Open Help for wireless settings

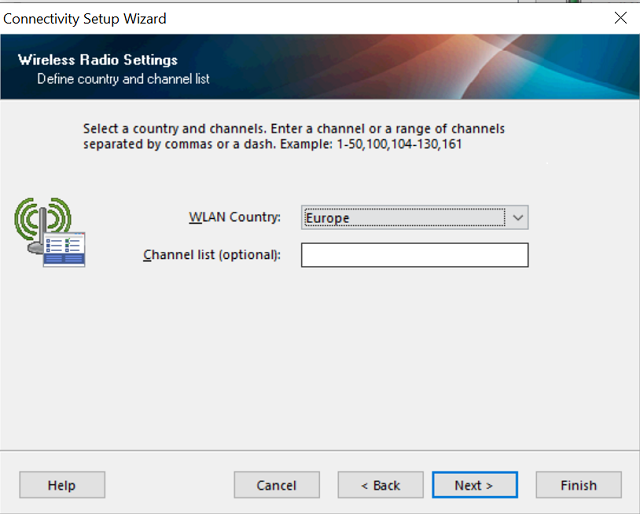(61, 485)
